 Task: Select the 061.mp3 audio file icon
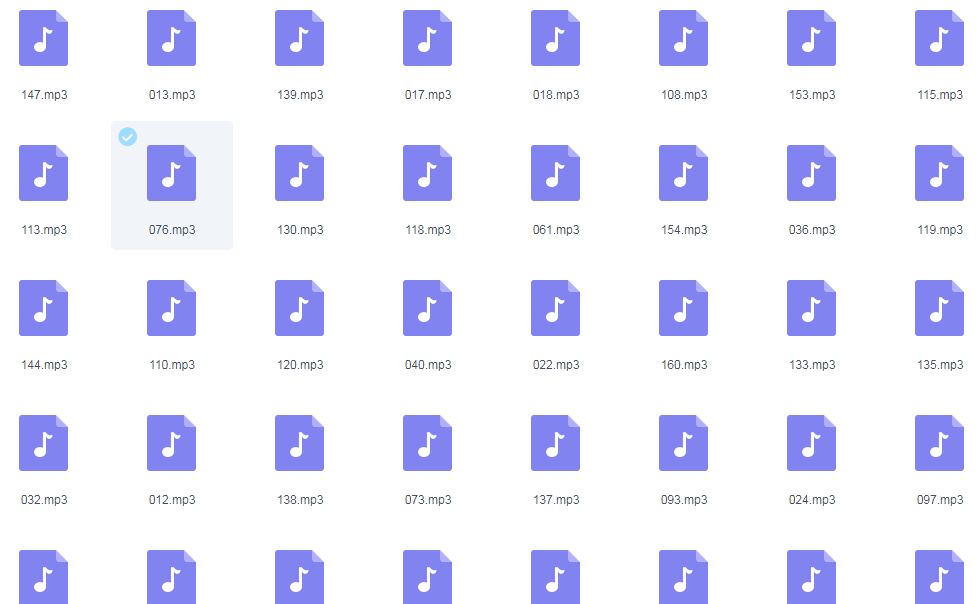pyautogui.click(x=556, y=173)
